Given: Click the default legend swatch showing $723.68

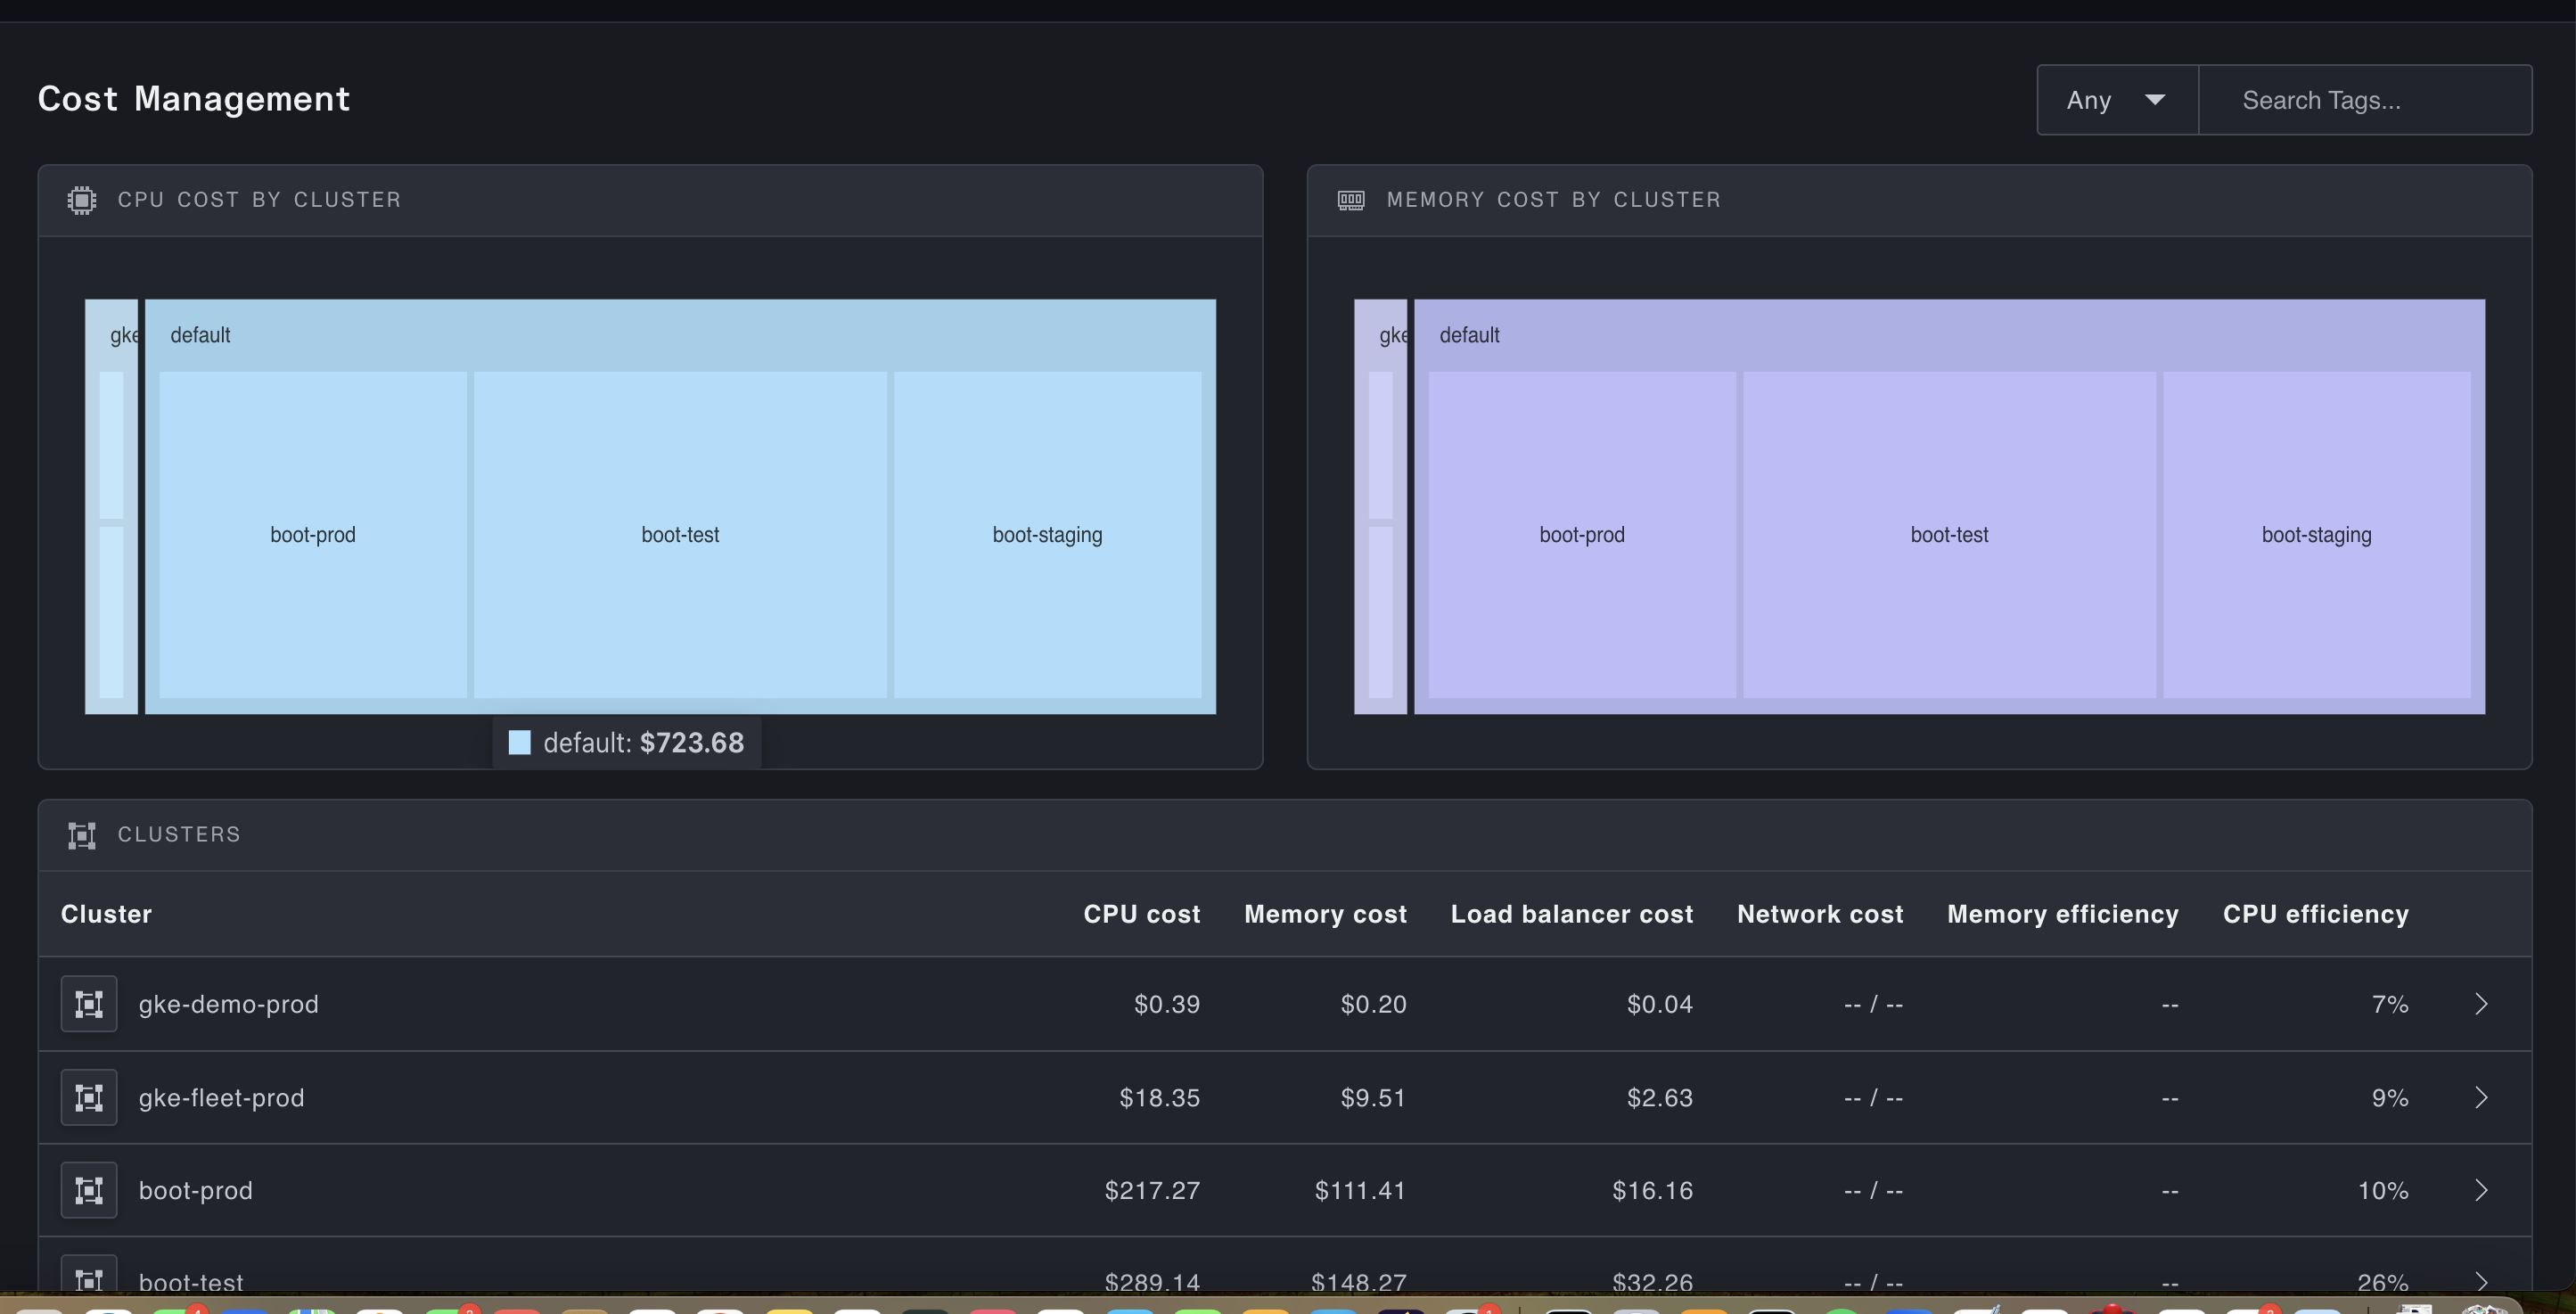Looking at the screenshot, I should (519, 743).
